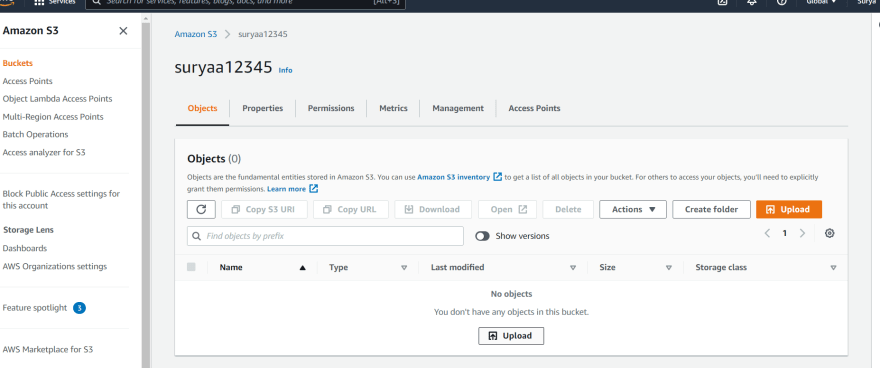Open Learn more link
Viewport: 880px width, 368px height.
click(286, 189)
